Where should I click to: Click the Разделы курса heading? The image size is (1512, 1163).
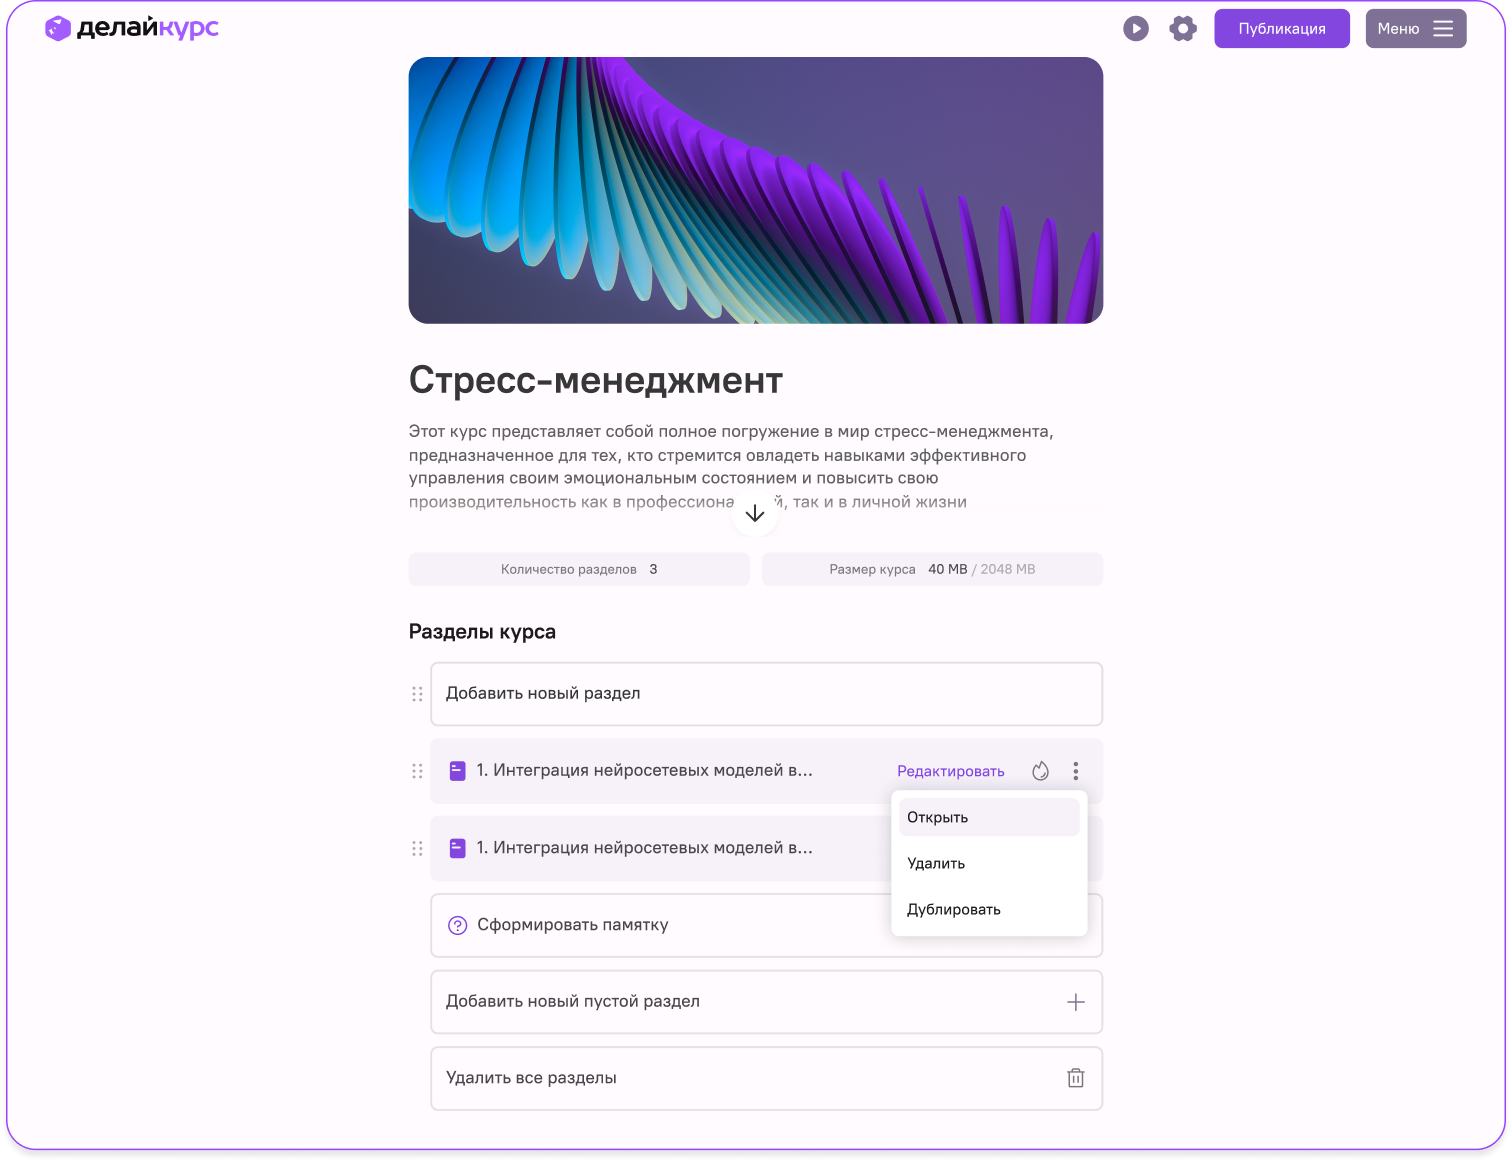(x=482, y=632)
